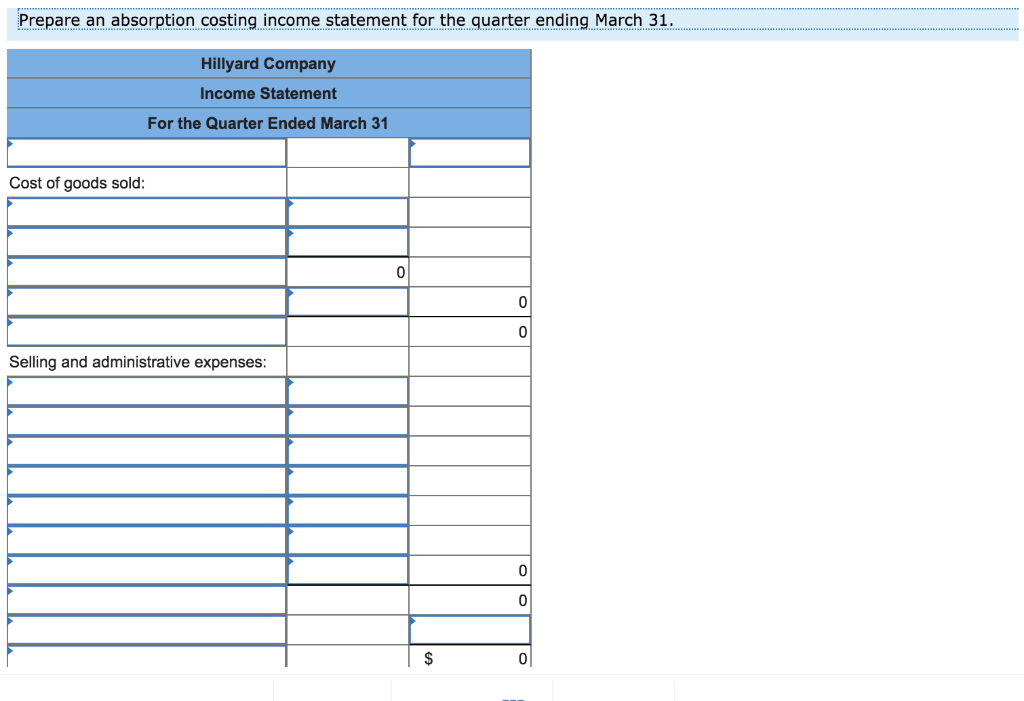Open the top row amount dropdown in the right column
The image size is (1024, 701).
coord(469,152)
